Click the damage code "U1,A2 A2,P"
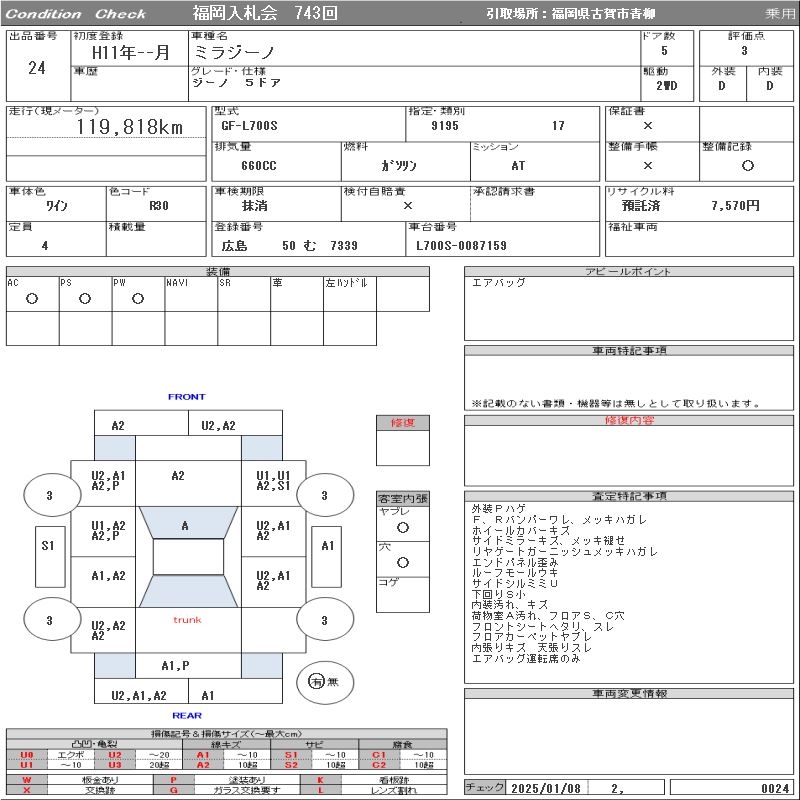This screenshot has width=800, height=800. point(108,531)
